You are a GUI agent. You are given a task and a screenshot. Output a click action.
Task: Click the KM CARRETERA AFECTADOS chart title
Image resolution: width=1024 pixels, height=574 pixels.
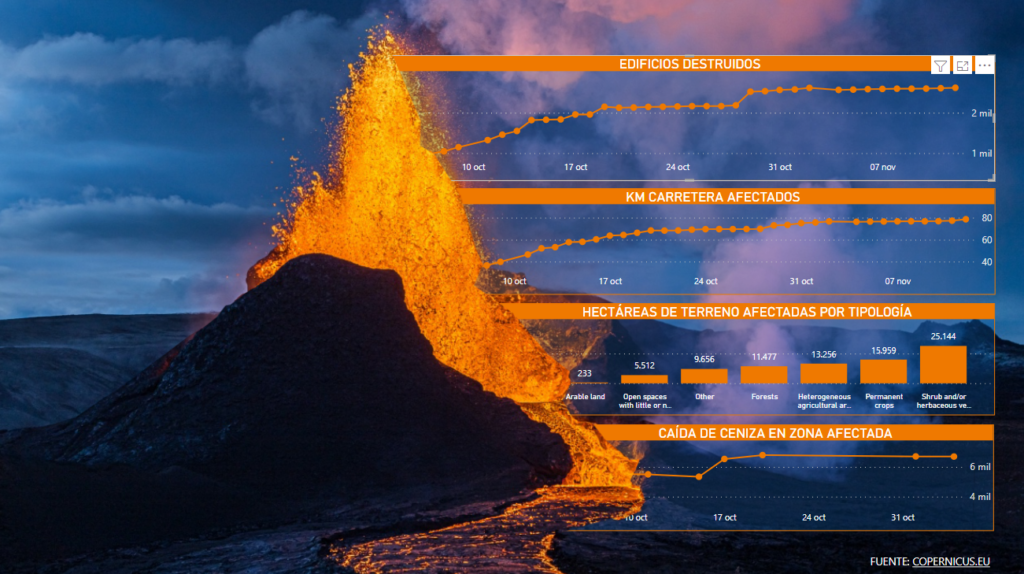tap(712, 197)
